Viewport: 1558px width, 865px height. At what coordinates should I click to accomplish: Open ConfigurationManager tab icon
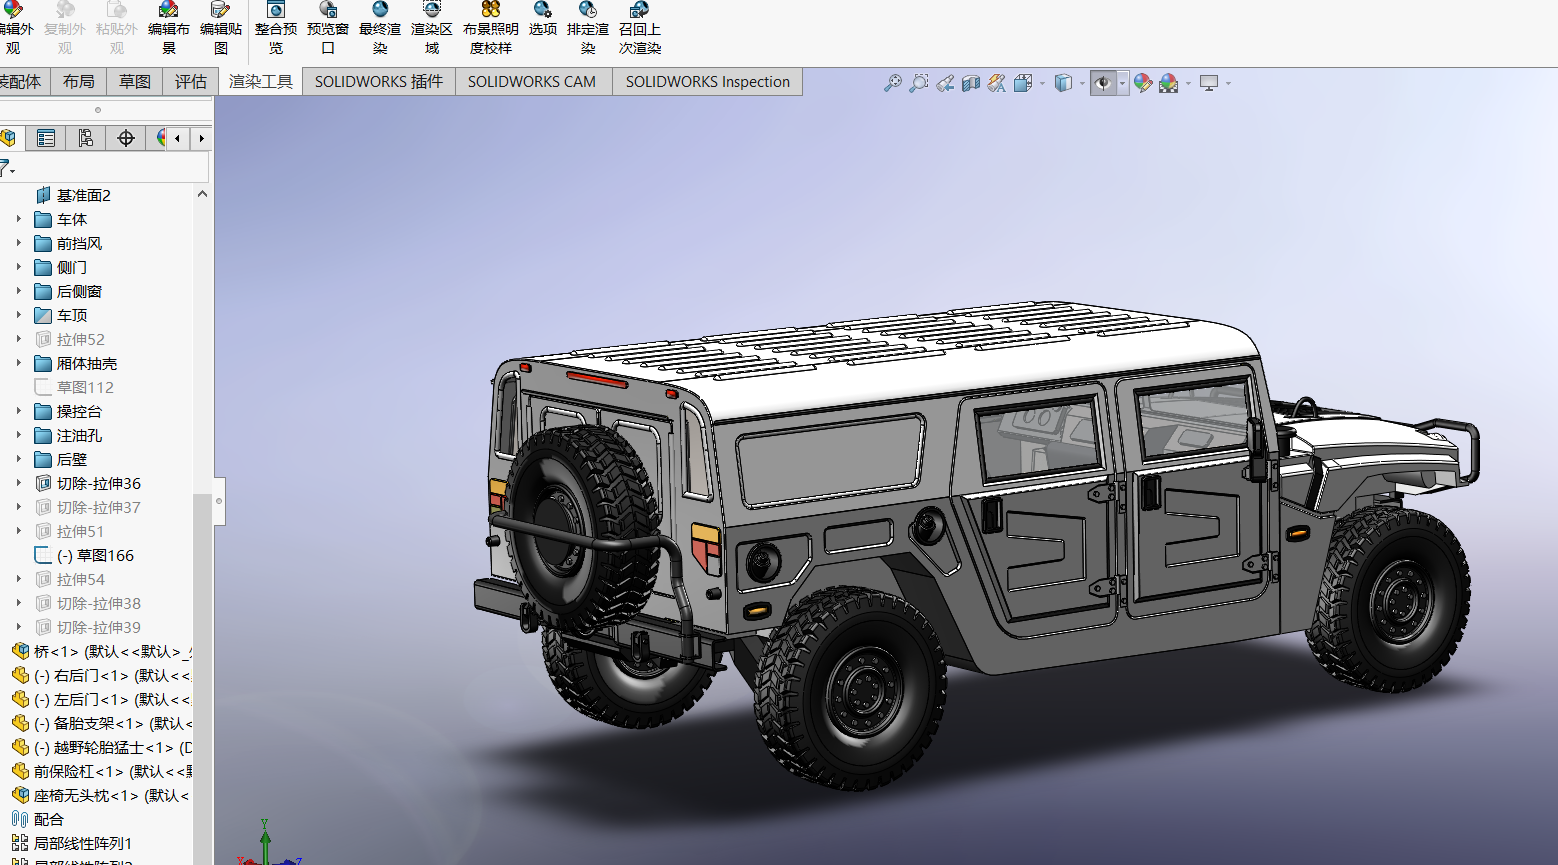coord(86,138)
